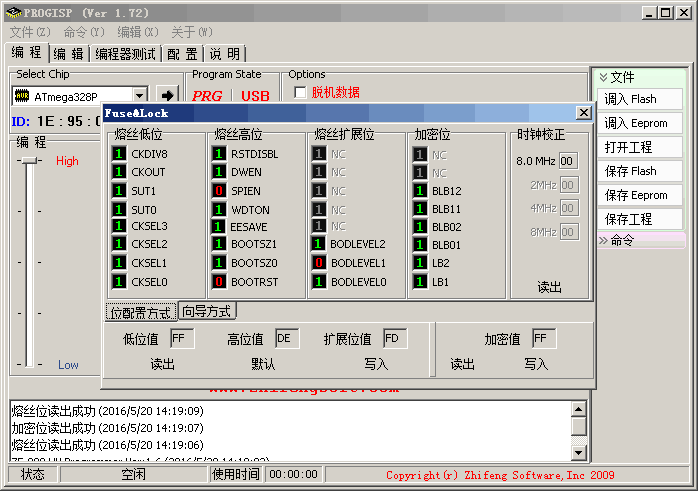Switch to the 编辑 tab
Screen dimensions: 698x491
tap(69, 54)
